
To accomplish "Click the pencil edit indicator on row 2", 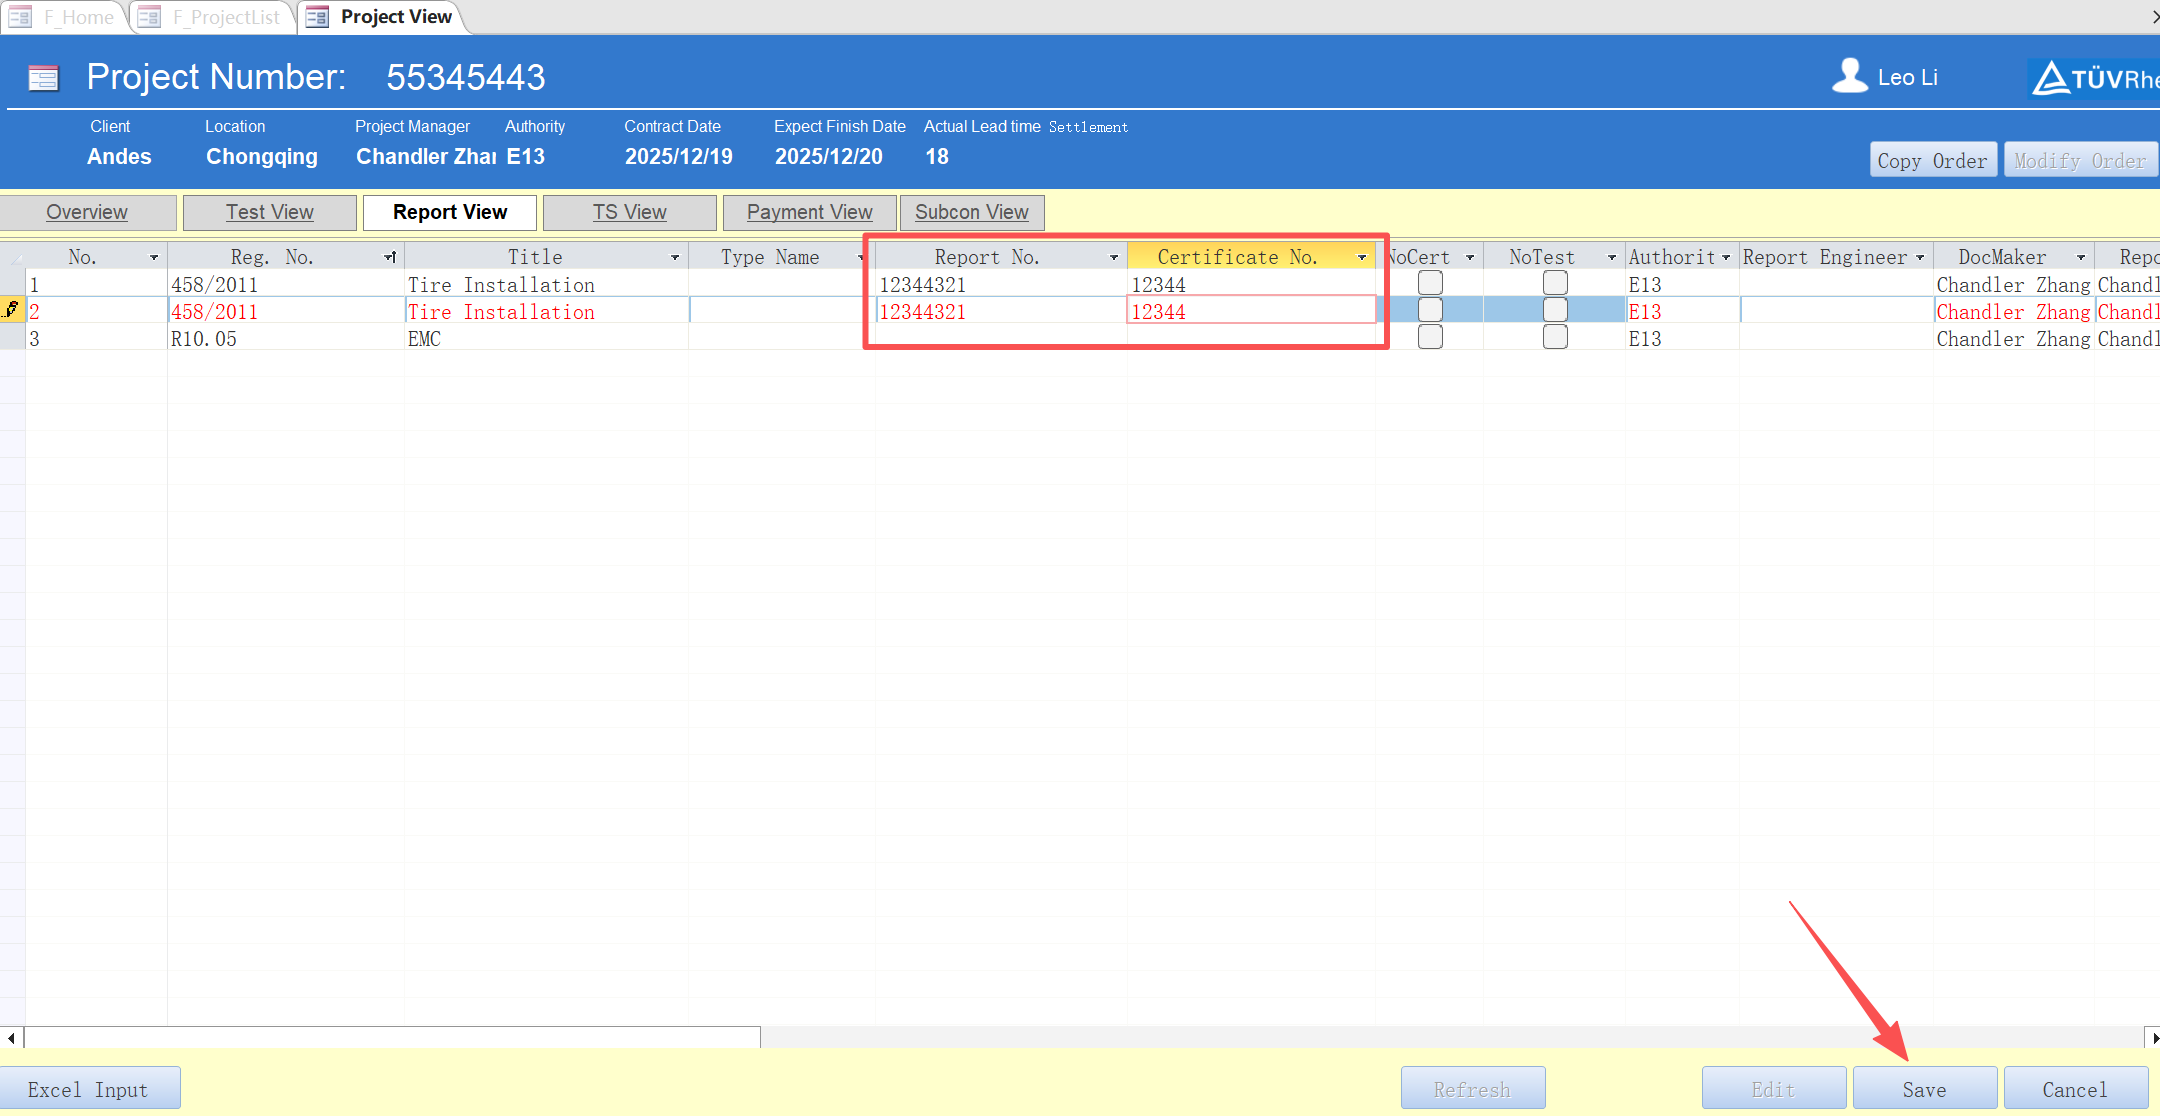I will (x=12, y=310).
